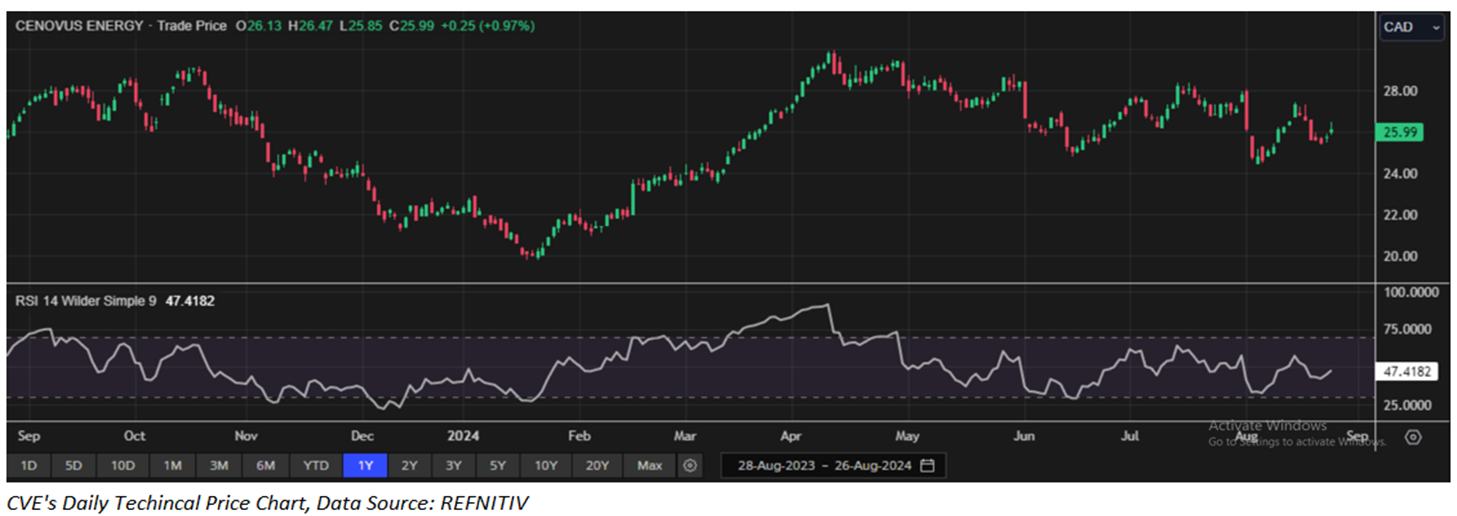The width and height of the screenshot is (1457, 516).
Task: Click the Dec timeline label
Action: tap(362, 436)
